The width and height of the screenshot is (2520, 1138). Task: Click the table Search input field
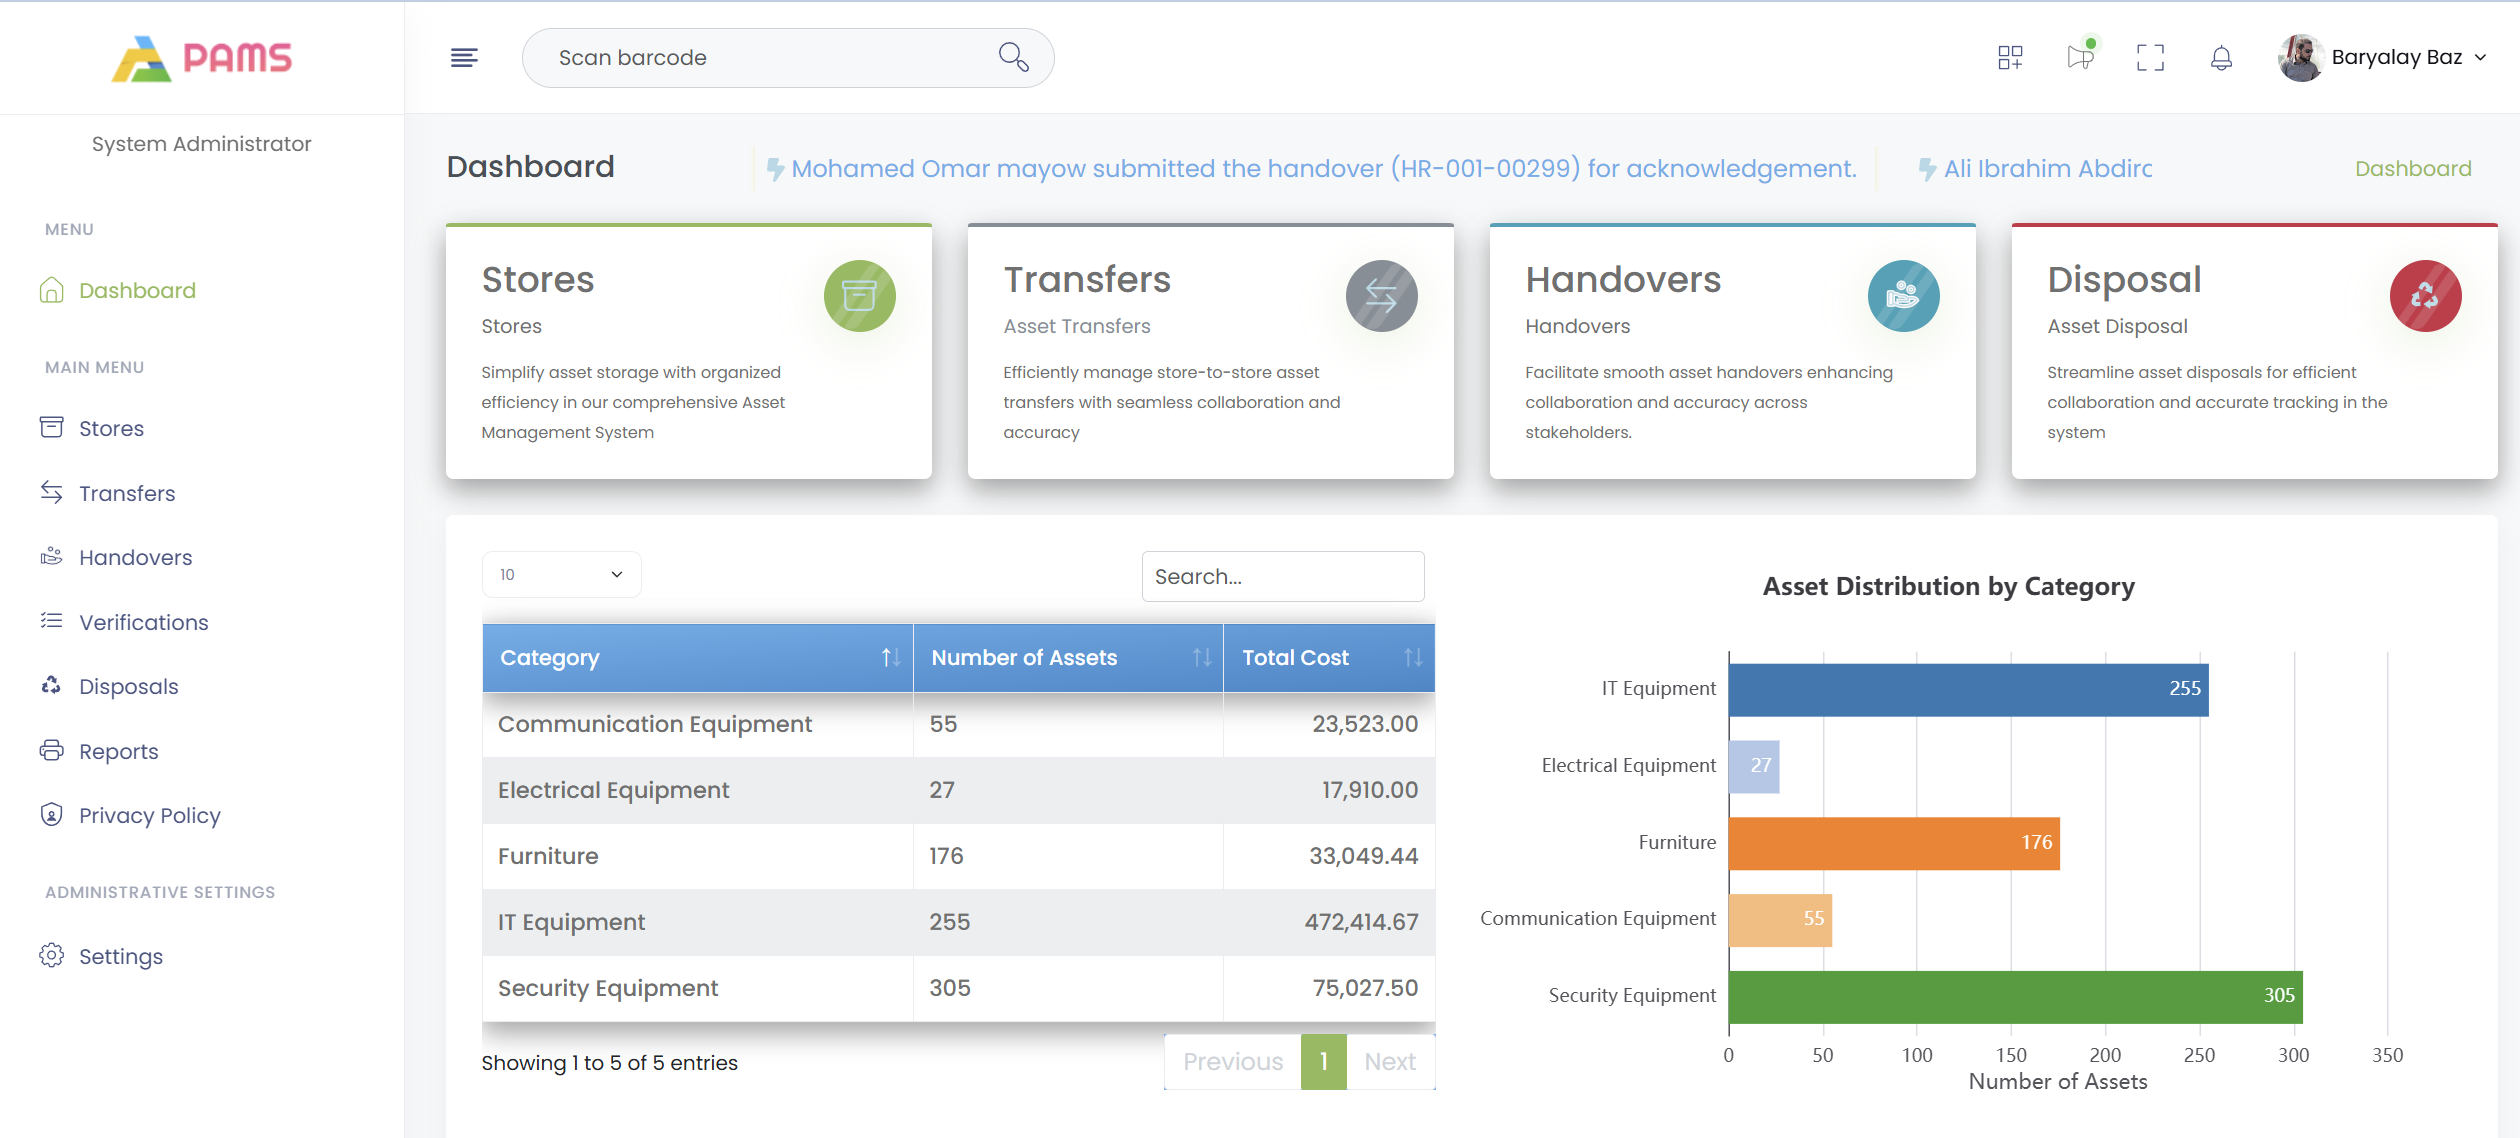click(x=1282, y=577)
